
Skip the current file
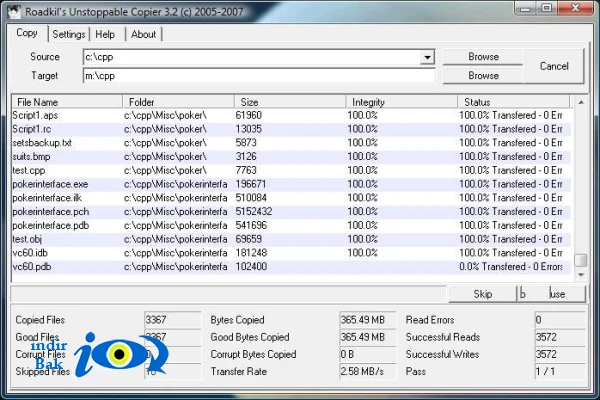tap(483, 294)
